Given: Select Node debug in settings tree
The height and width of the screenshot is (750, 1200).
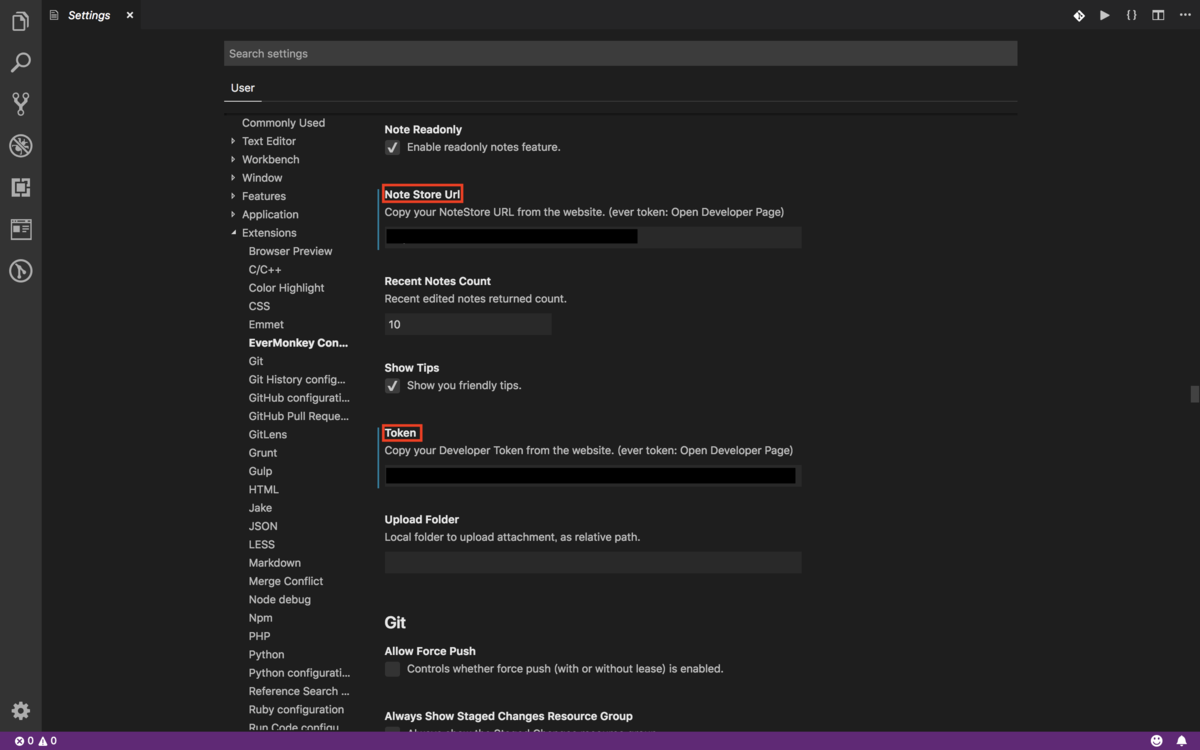Looking at the screenshot, I should tap(280, 599).
